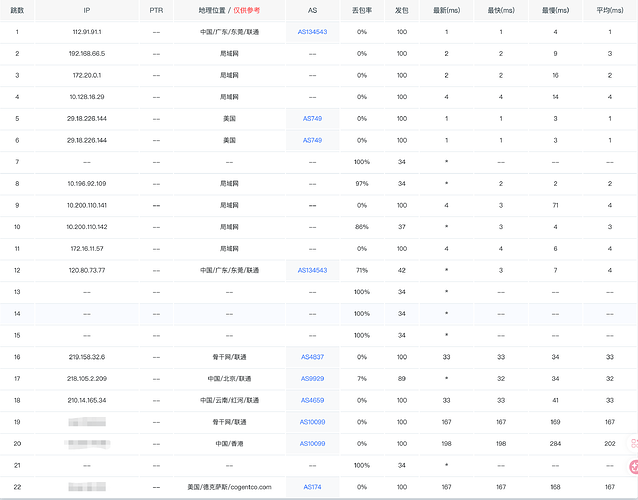Viewport: 638px width, 500px height.
Task: Click the 71 slowest latency in hop 9
Action: click(555, 205)
